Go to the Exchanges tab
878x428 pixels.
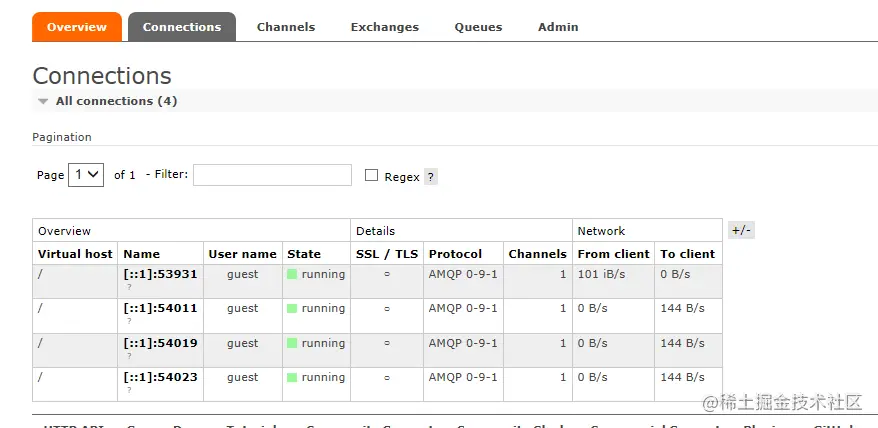[385, 27]
